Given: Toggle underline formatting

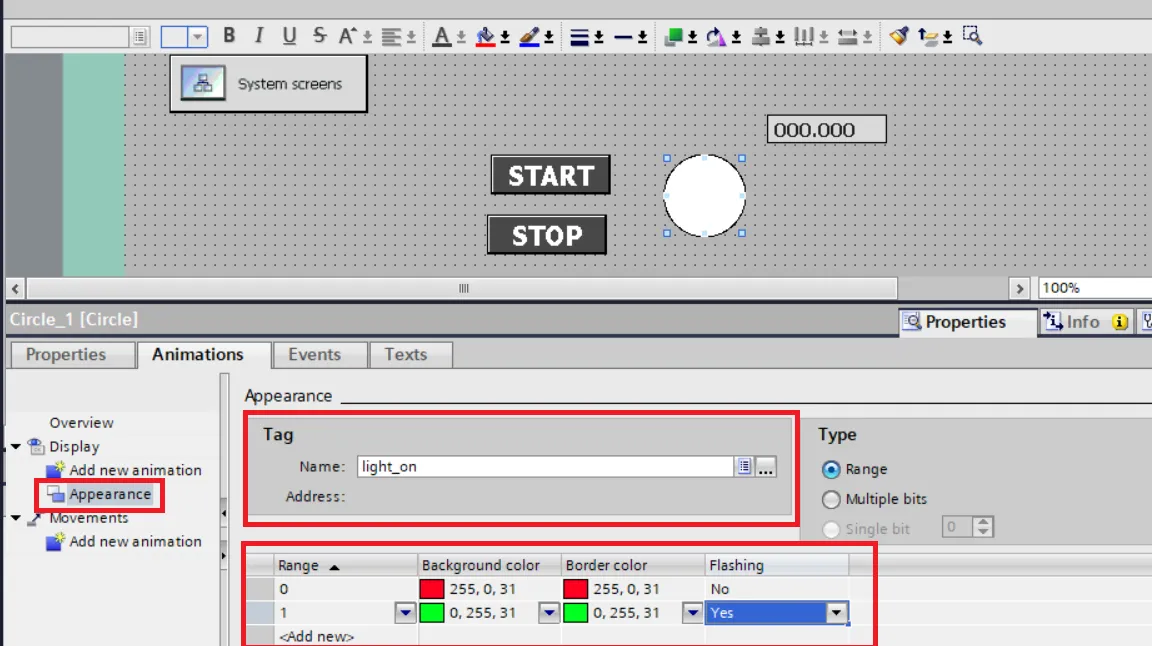Looking at the screenshot, I should (289, 35).
